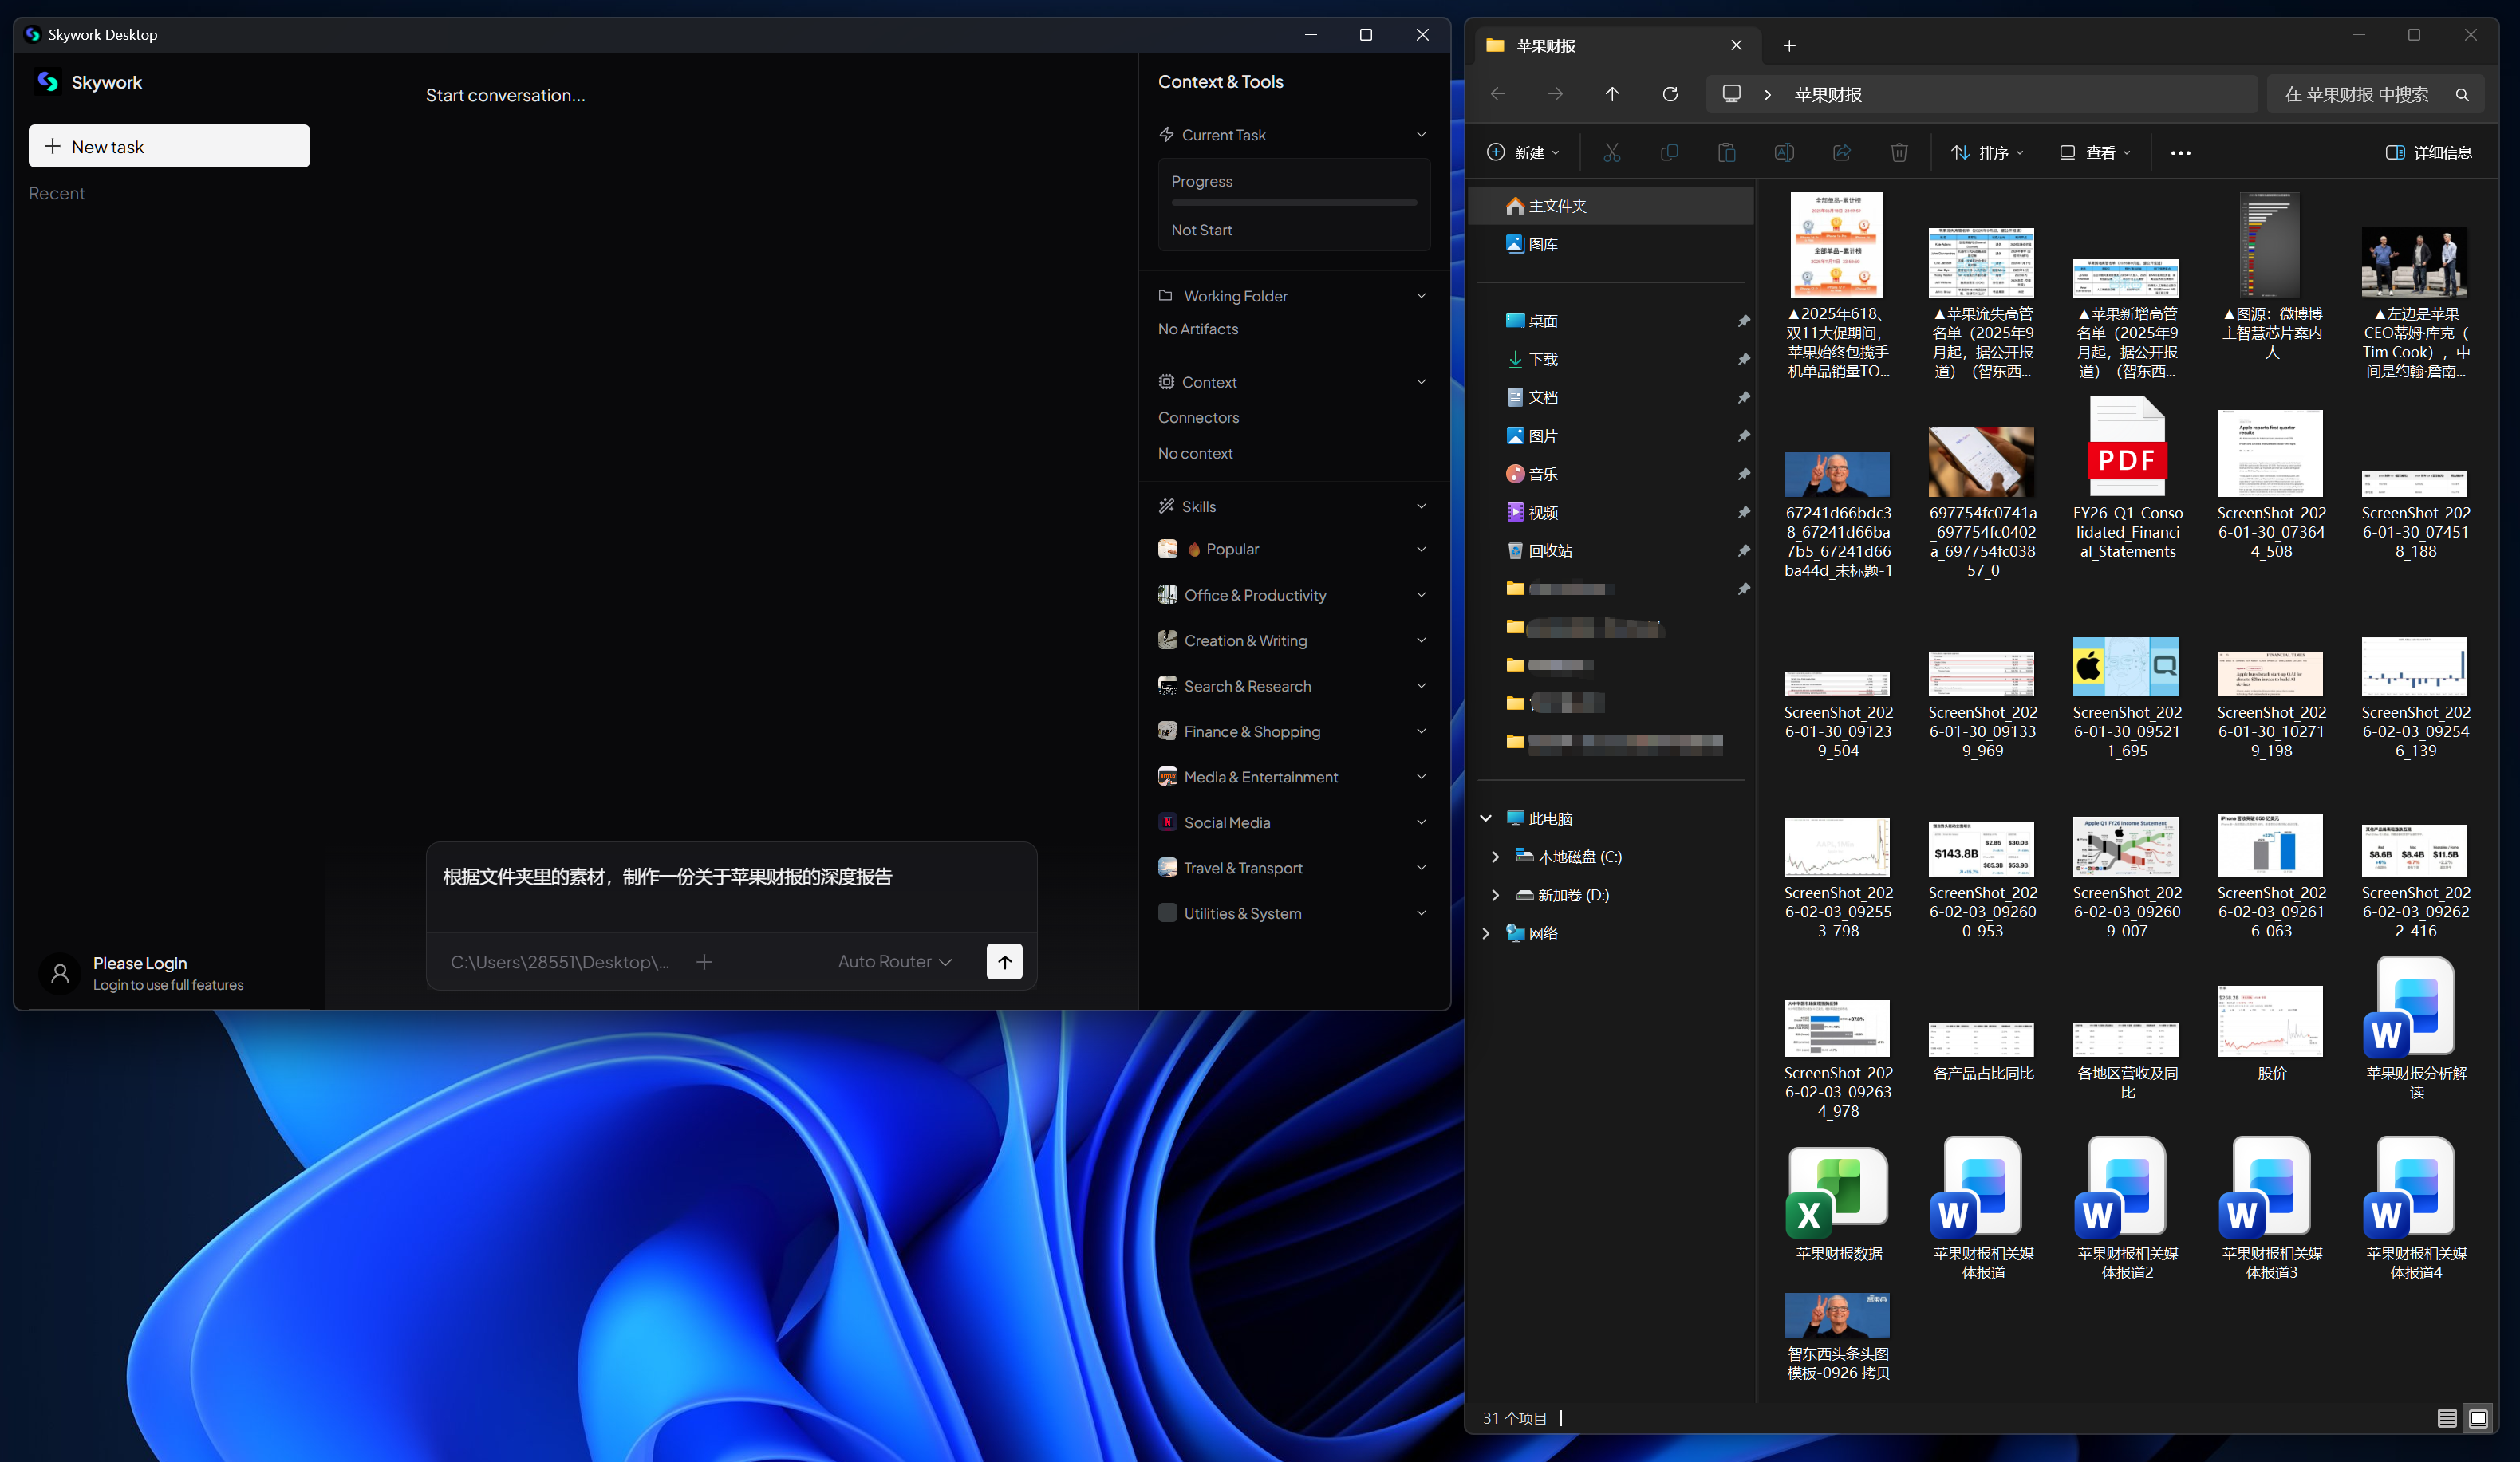2520x1462 pixels.
Task: Expand the 本地磁盘 (C:) tree node
Action: click(1494, 856)
